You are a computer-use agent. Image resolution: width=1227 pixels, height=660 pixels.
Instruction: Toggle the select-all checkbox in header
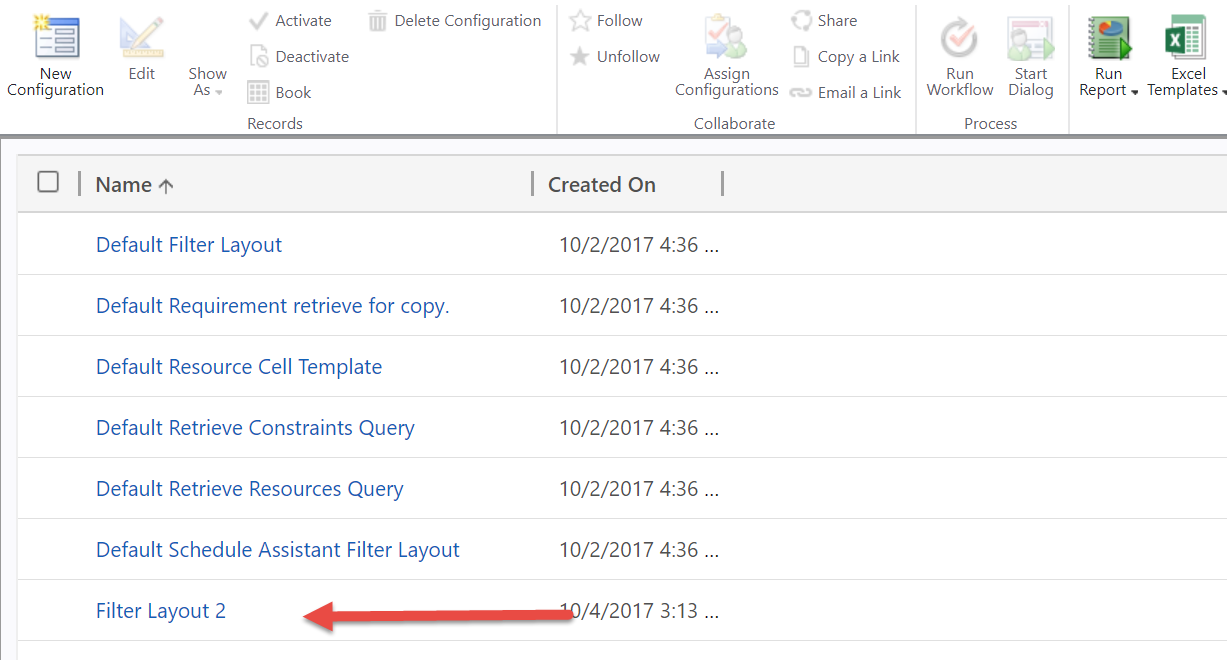[x=48, y=182]
